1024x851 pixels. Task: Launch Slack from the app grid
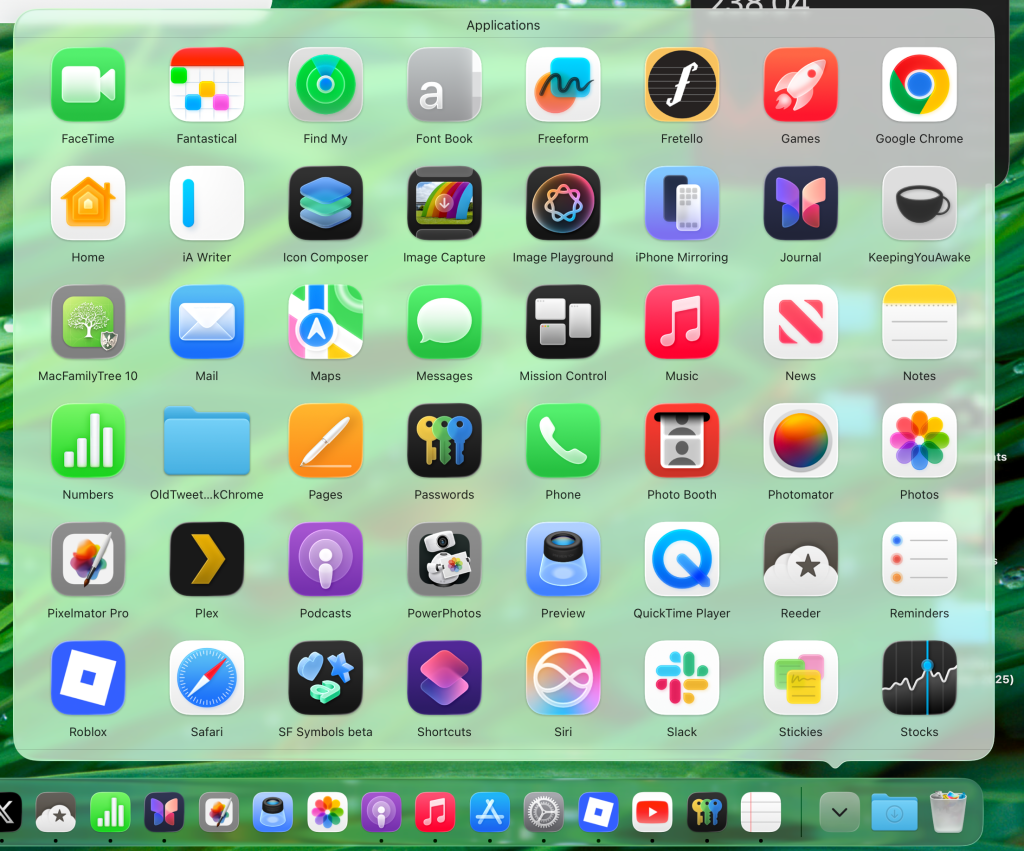pyautogui.click(x=681, y=678)
